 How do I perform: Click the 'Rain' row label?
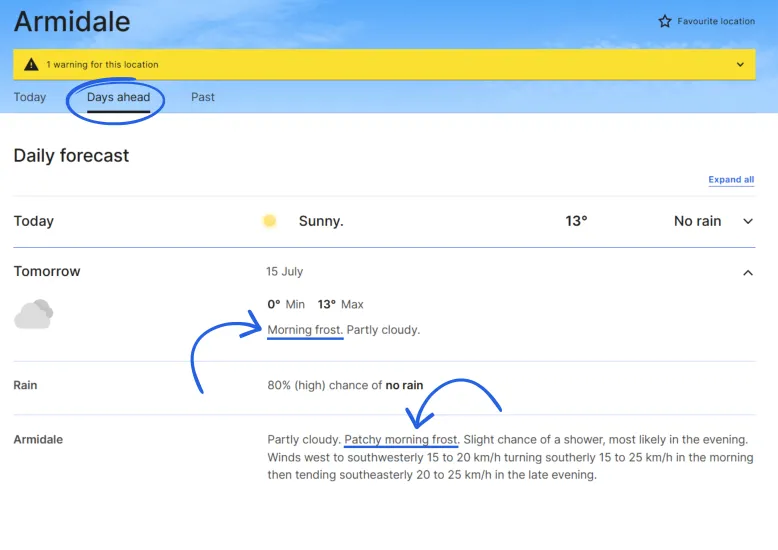(x=25, y=385)
